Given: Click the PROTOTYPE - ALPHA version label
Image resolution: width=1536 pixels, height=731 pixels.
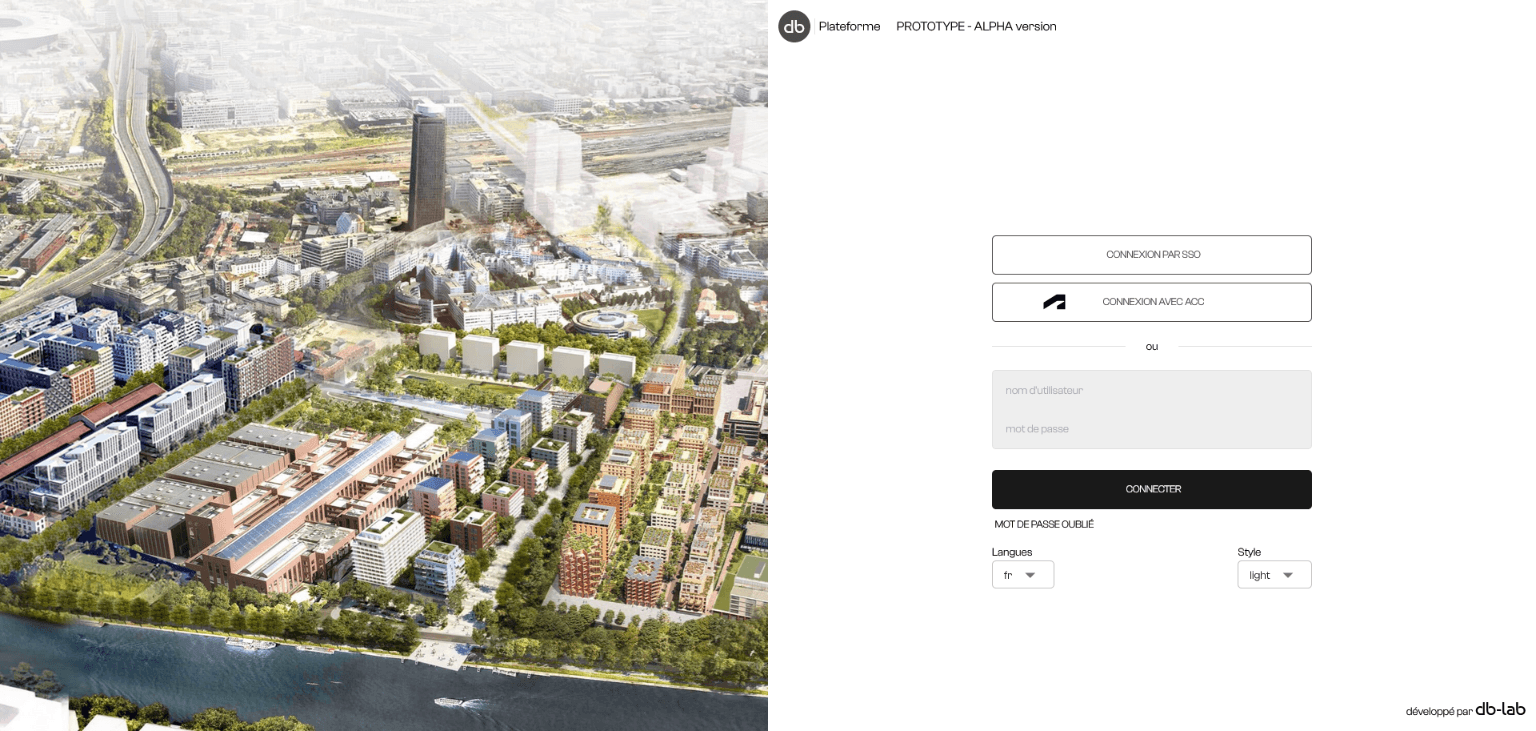Looking at the screenshot, I should (x=976, y=27).
